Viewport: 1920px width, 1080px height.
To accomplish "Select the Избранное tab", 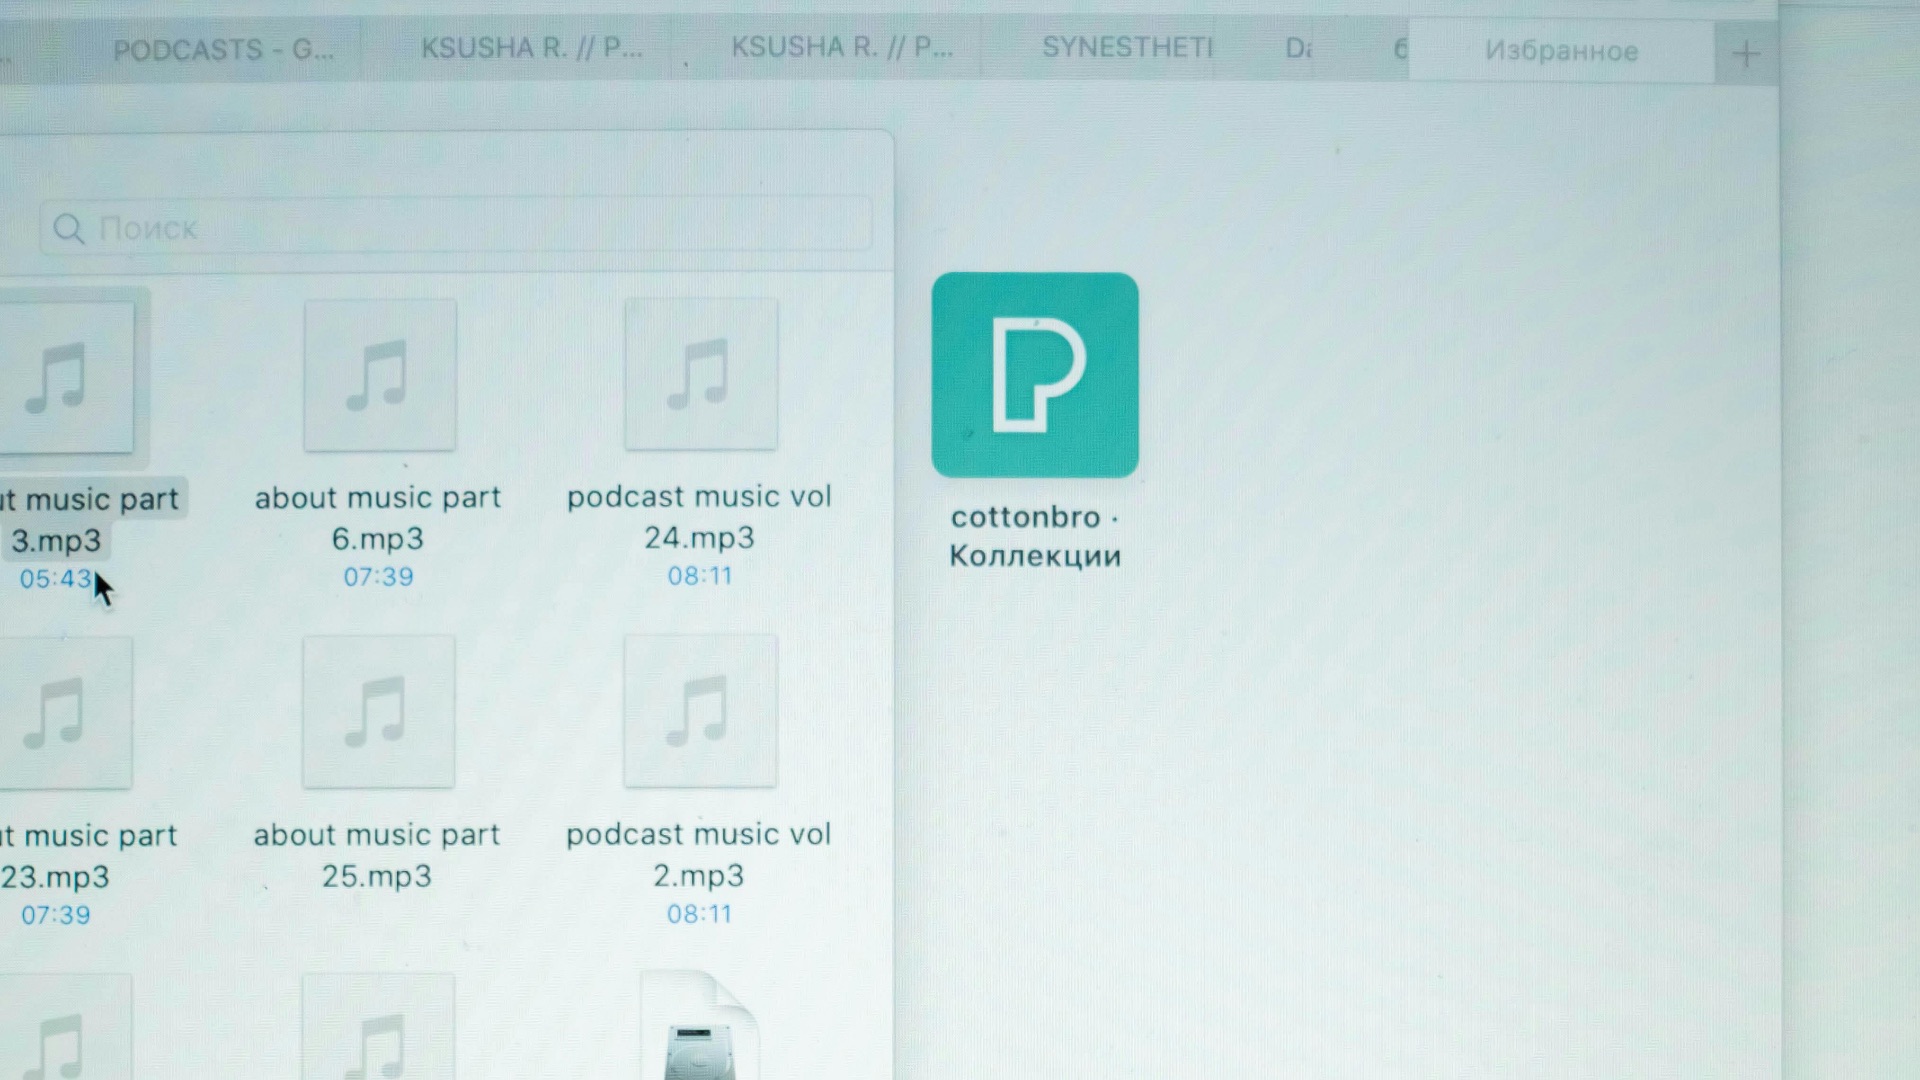I will coord(1560,51).
